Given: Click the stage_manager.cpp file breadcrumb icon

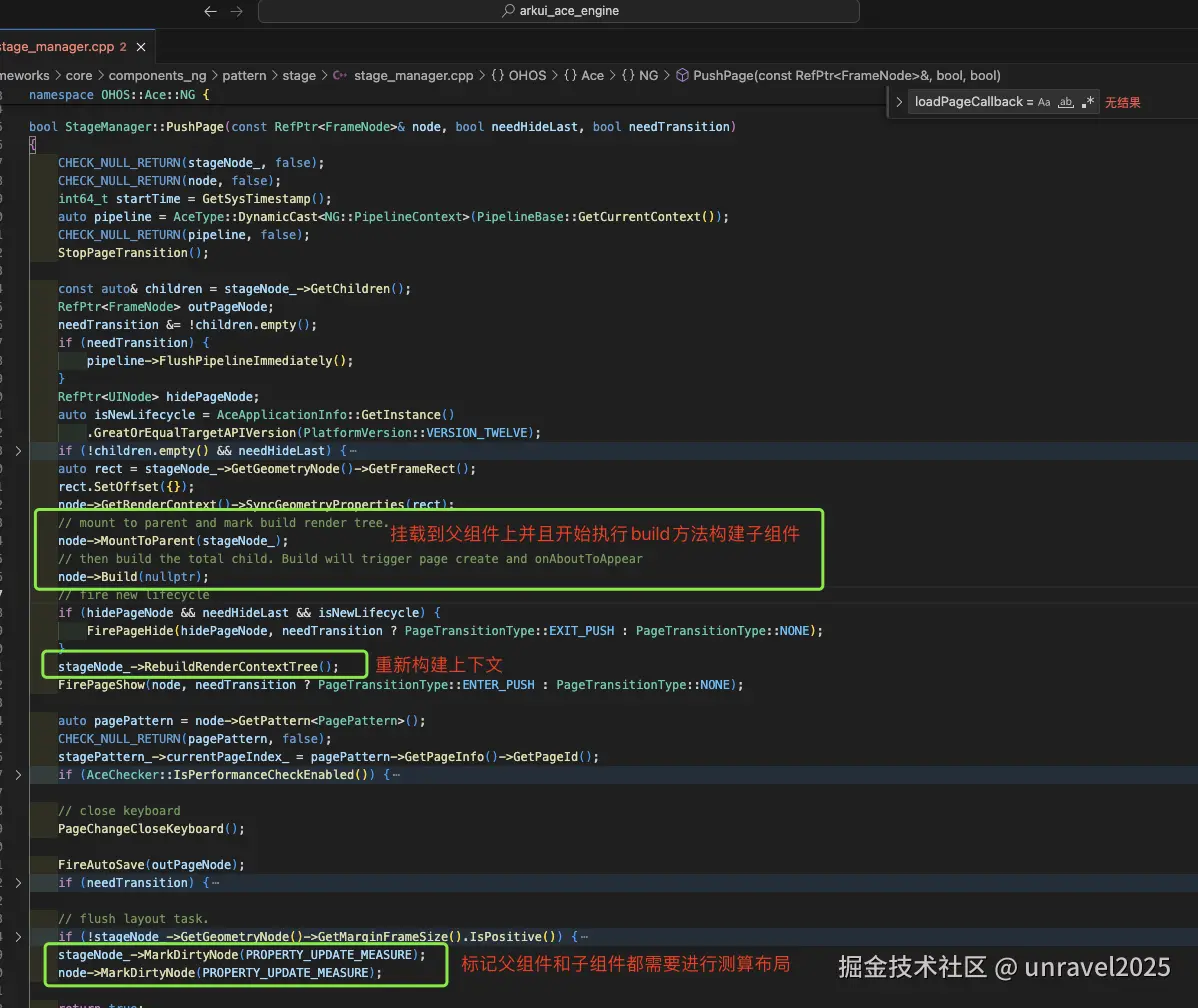Looking at the screenshot, I should pos(340,76).
